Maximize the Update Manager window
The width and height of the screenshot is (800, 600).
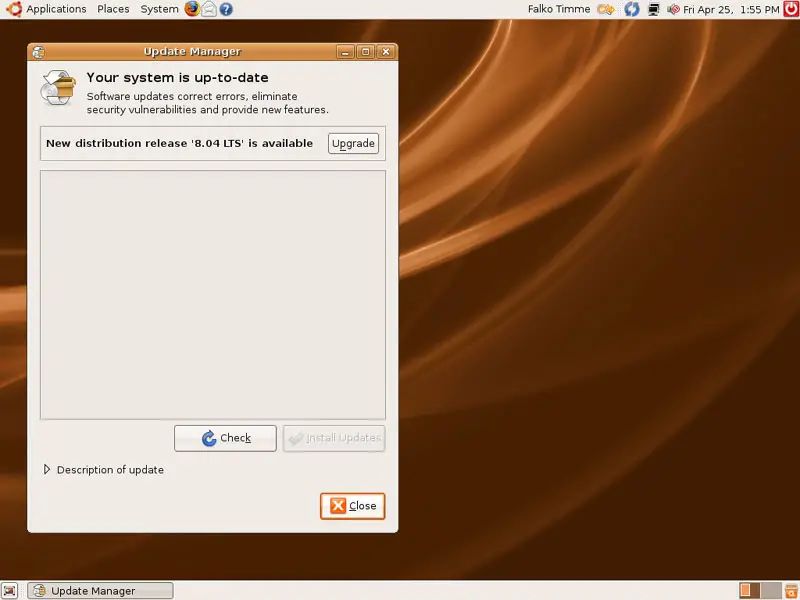[365, 52]
